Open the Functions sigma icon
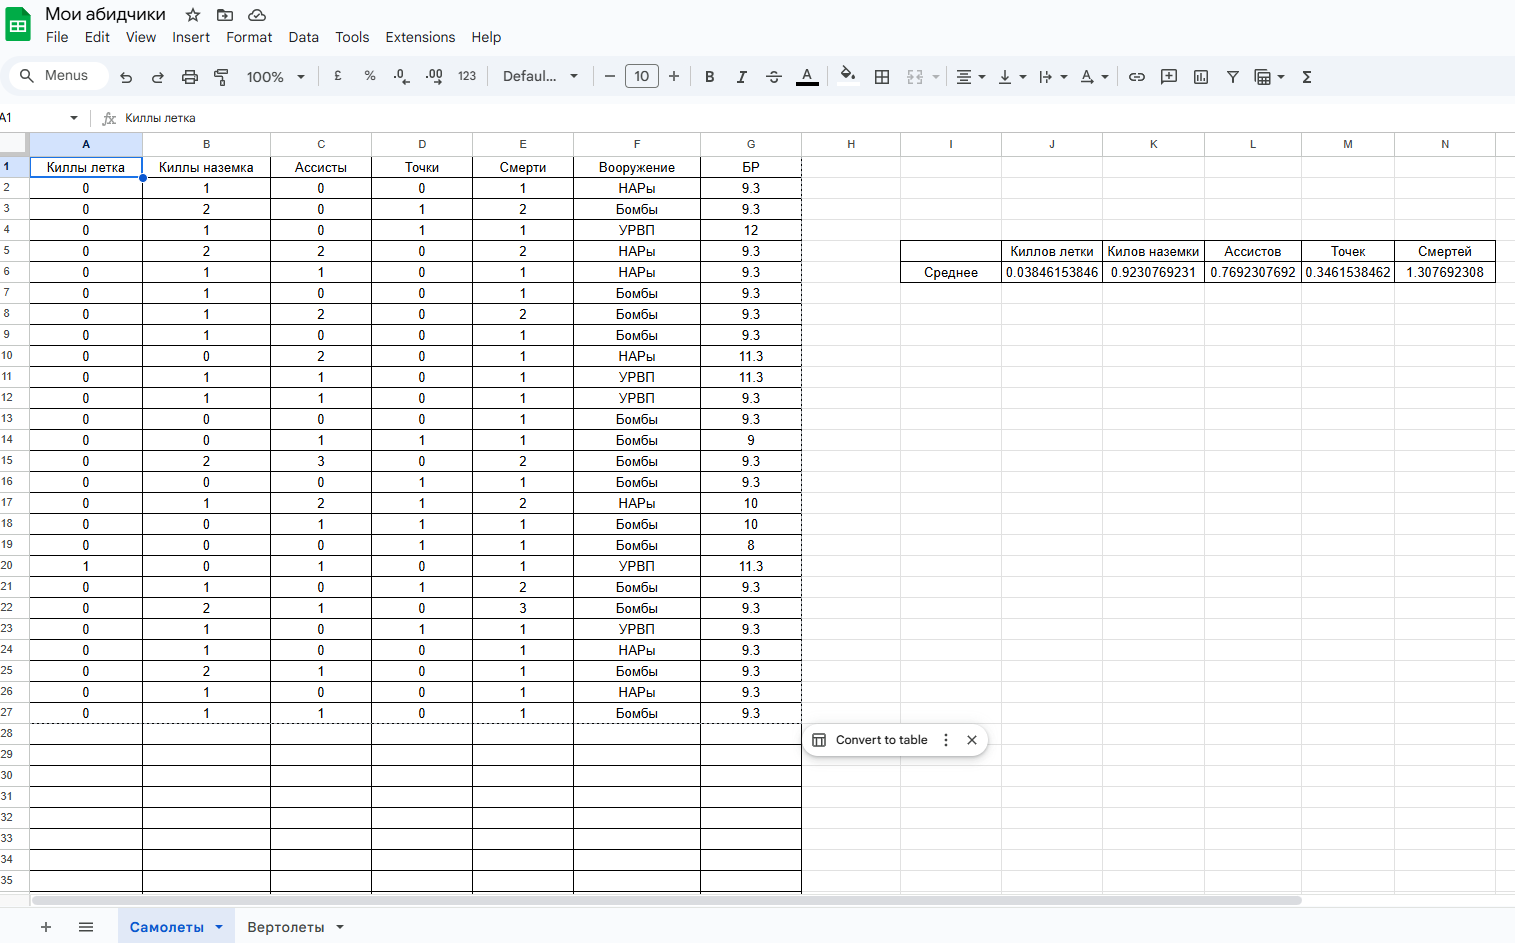1515x943 pixels. 1306,77
